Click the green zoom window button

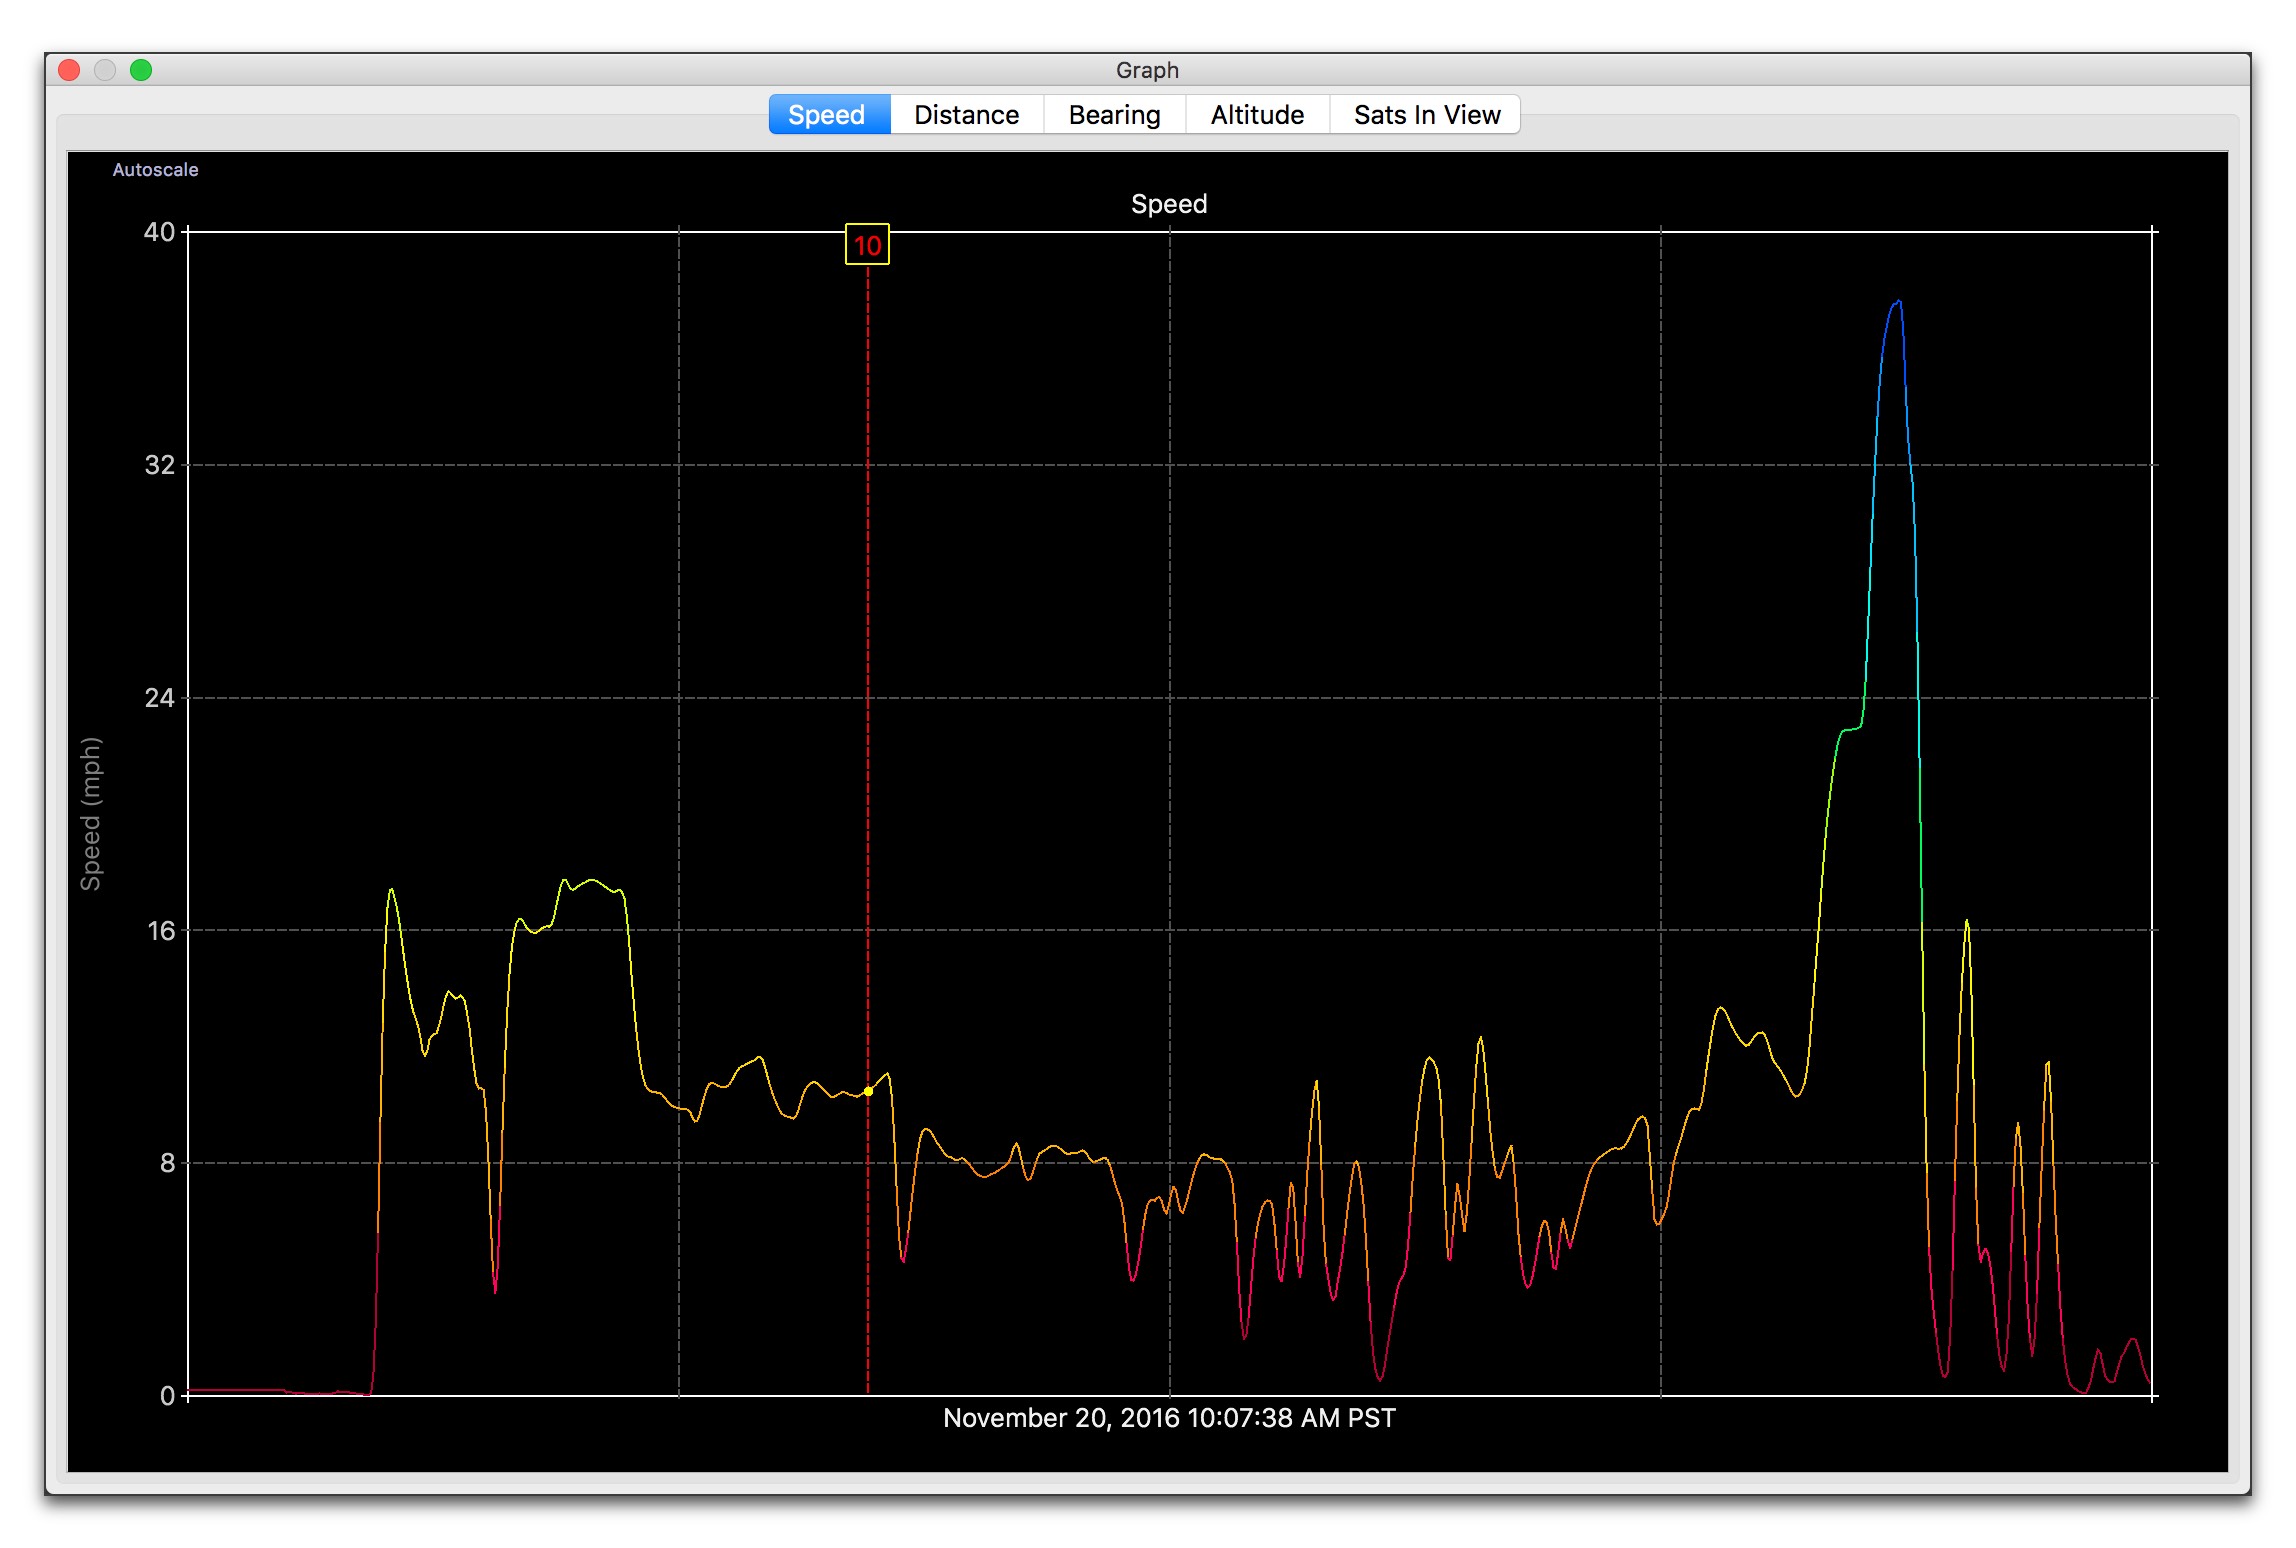141,70
